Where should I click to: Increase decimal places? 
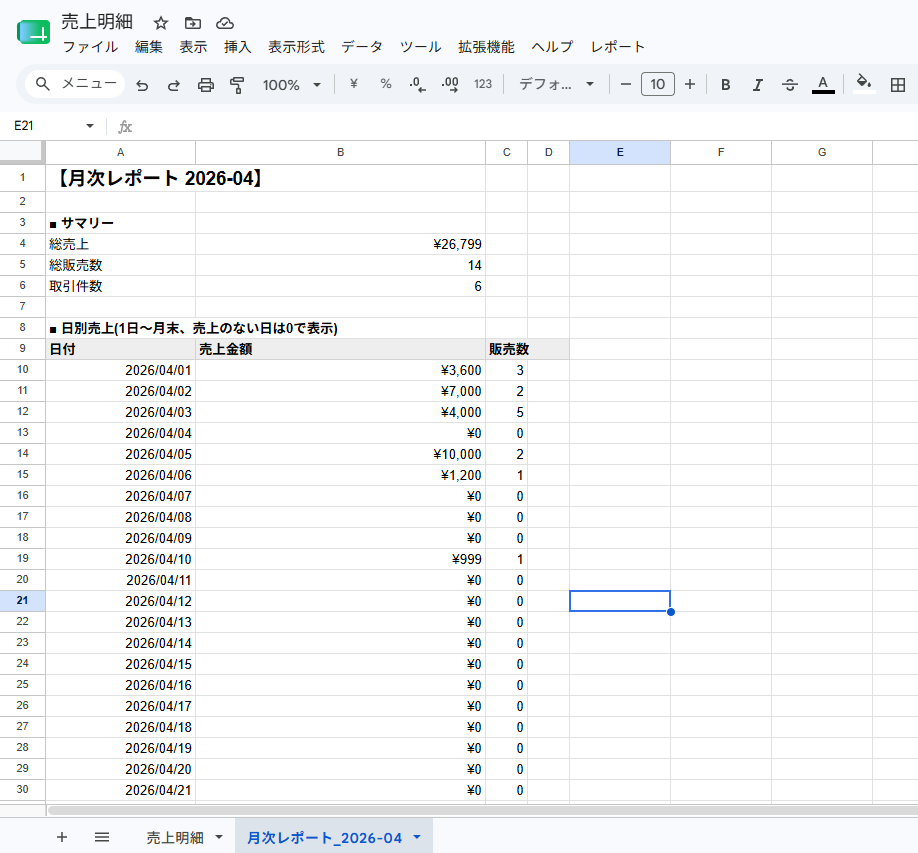coord(450,85)
